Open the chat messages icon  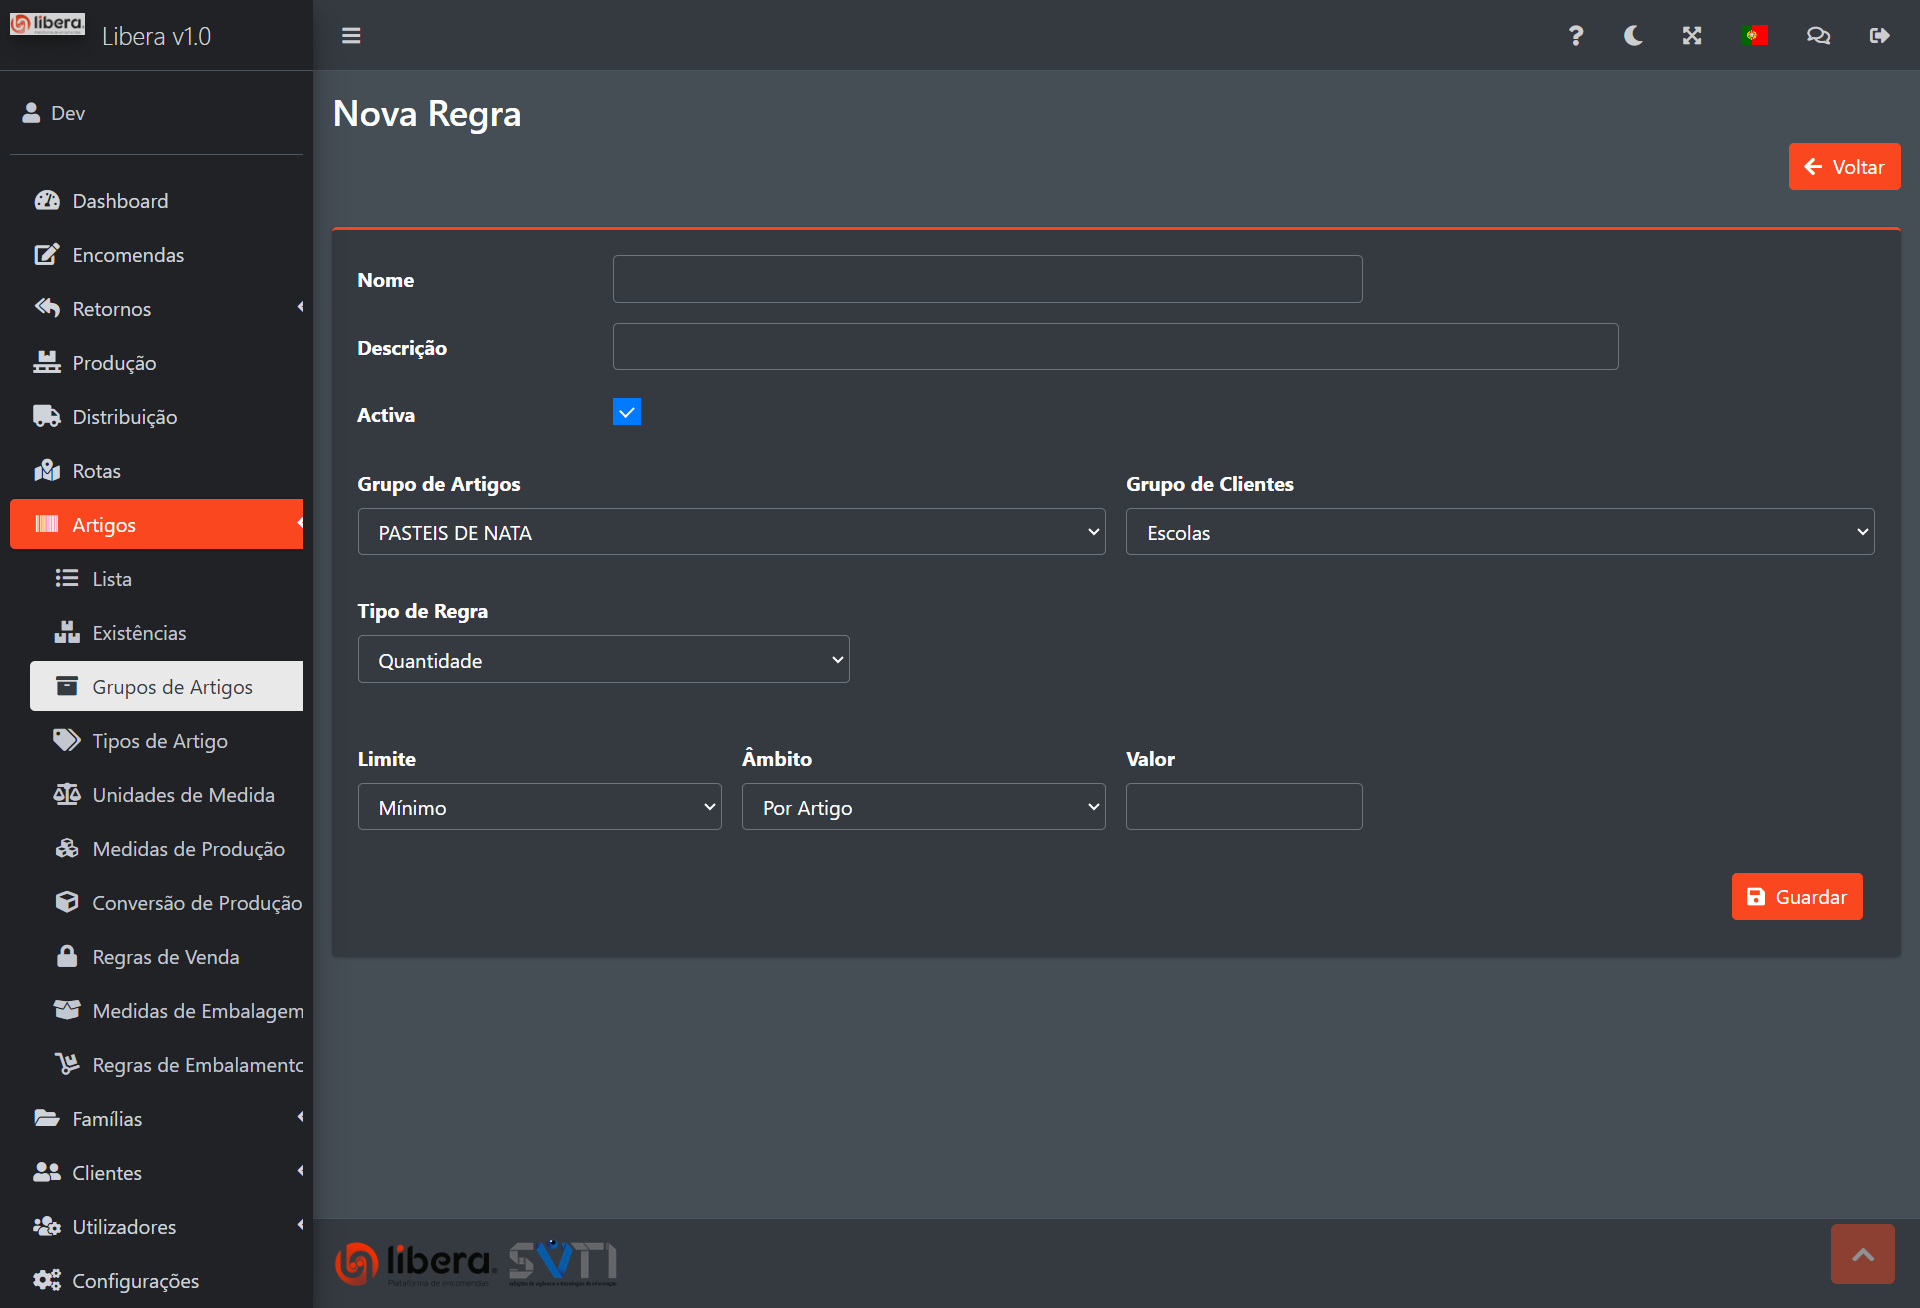coord(1818,36)
